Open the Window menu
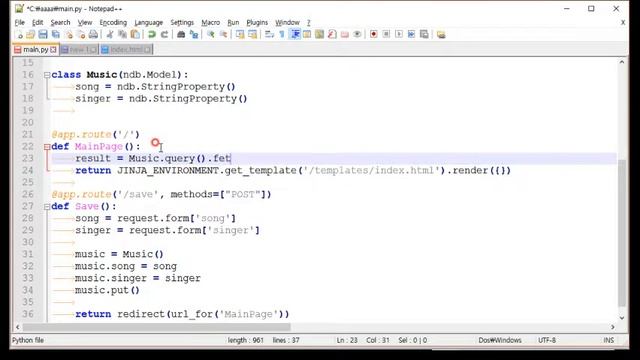The width and height of the screenshot is (640, 360). 287,22
